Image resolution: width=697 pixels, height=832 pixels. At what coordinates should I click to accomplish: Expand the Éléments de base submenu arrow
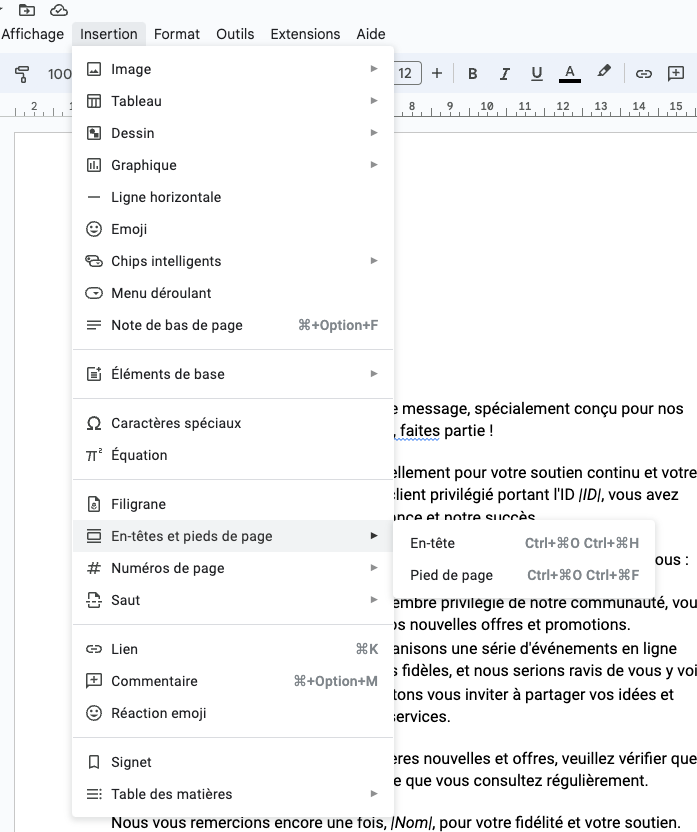(374, 374)
